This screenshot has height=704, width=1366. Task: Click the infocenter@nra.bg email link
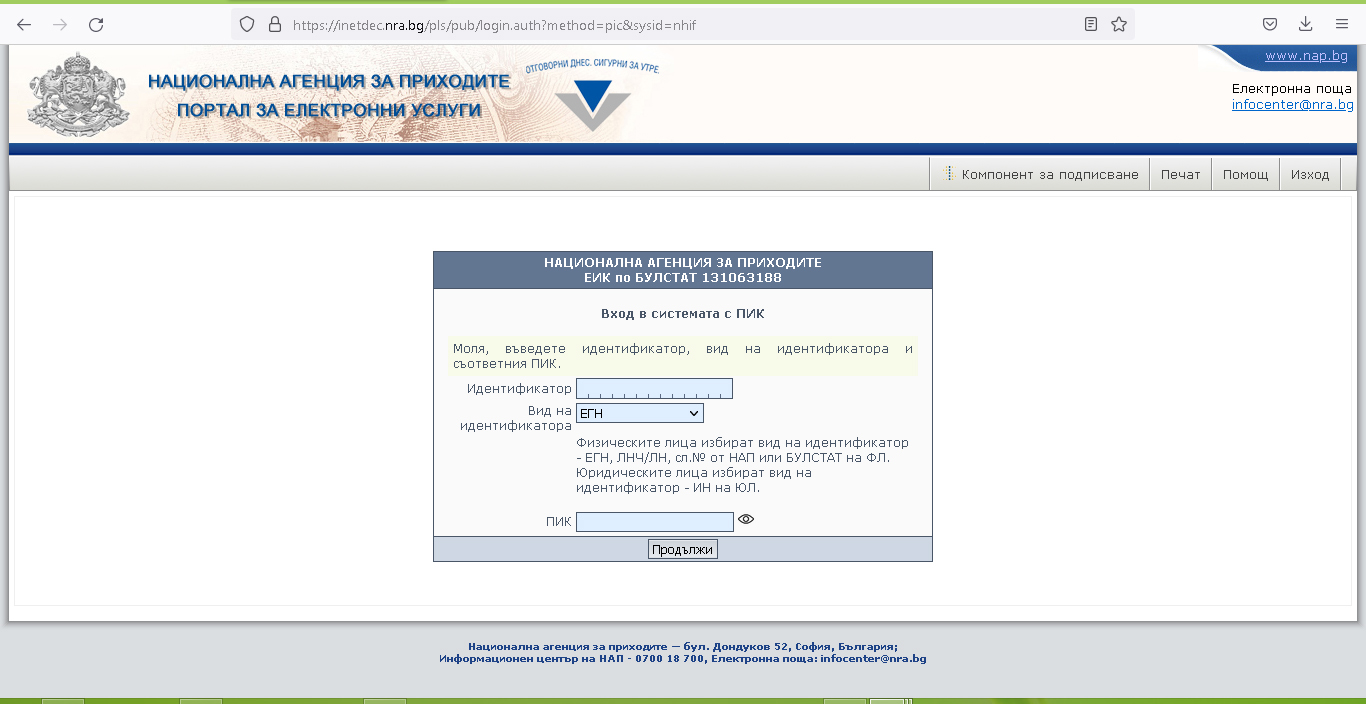pyautogui.click(x=1293, y=104)
